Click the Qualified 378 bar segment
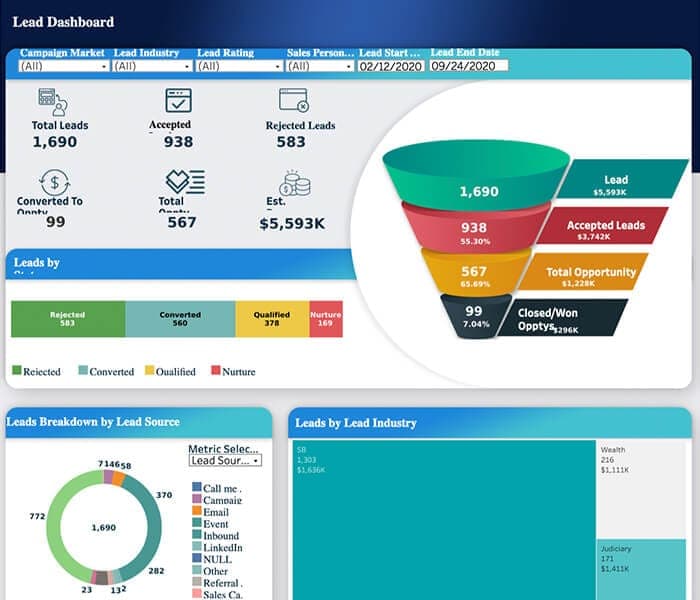 [x=272, y=319]
